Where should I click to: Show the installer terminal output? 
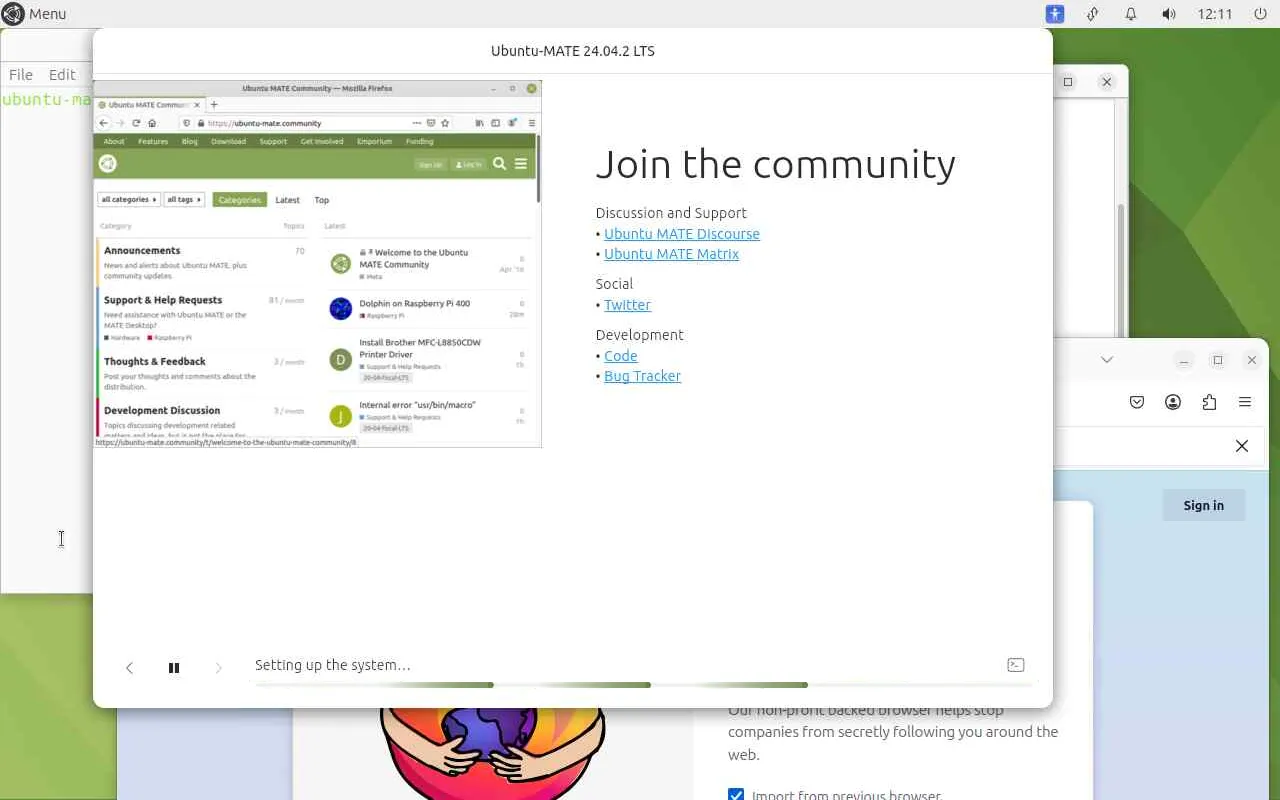coord(1015,665)
